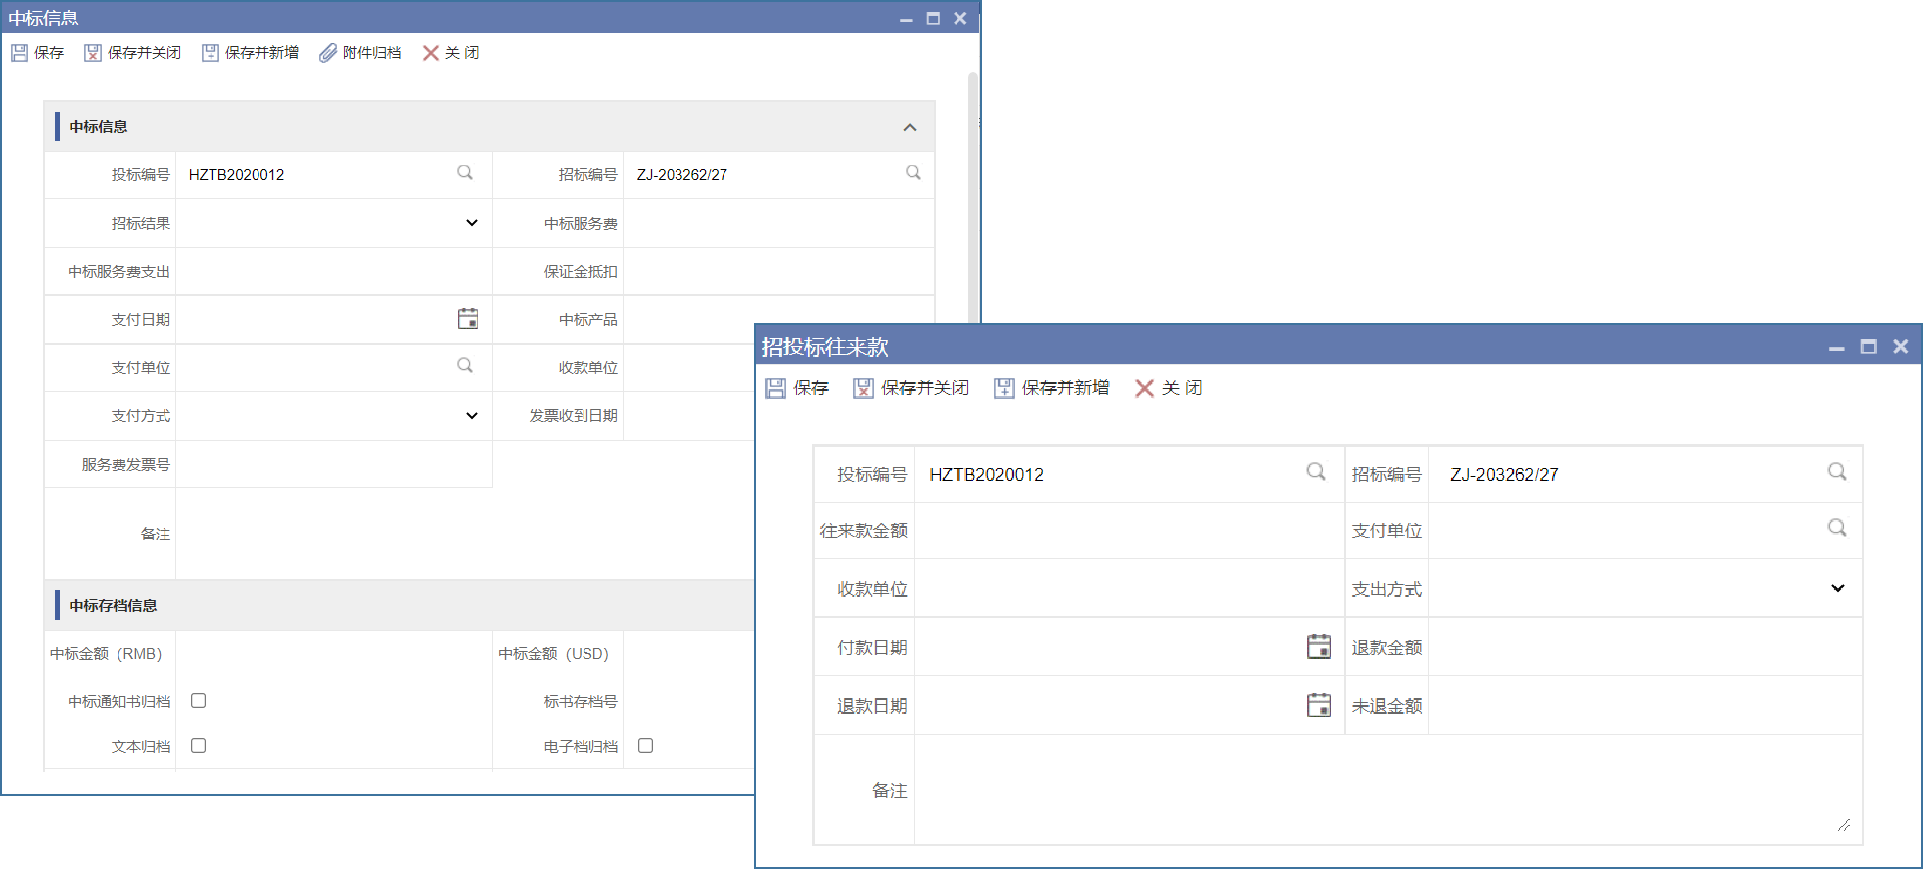Viewport: 1923px width, 870px height.
Task: Collapse the 中标信息 section with chevron
Action: (x=909, y=127)
